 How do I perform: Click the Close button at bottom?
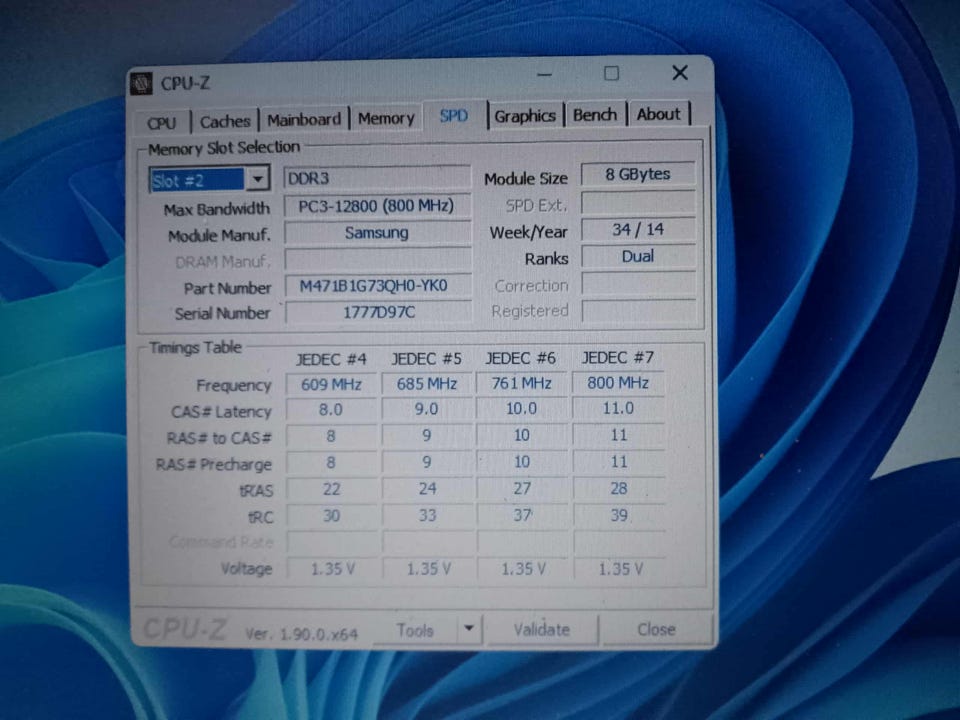(x=656, y=629)
